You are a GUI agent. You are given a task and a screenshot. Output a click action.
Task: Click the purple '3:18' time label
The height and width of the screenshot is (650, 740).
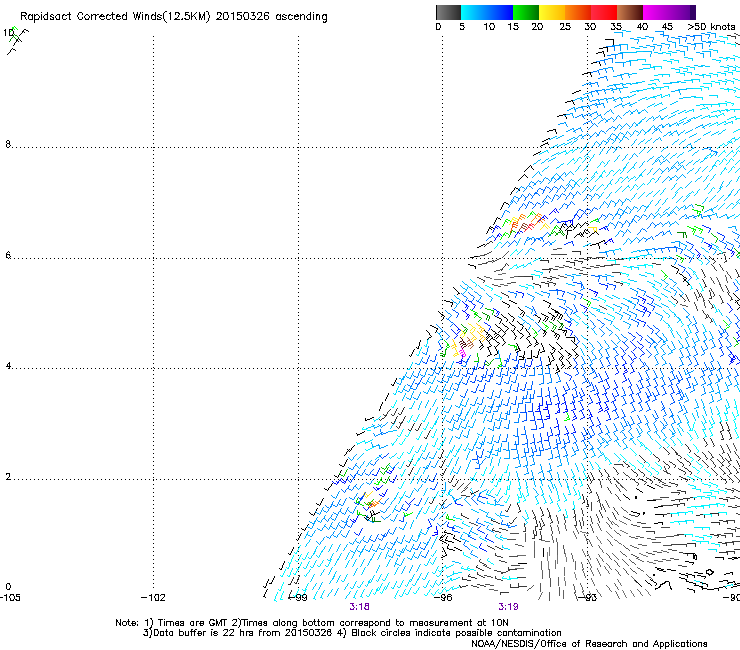click(x=359, y=607)
